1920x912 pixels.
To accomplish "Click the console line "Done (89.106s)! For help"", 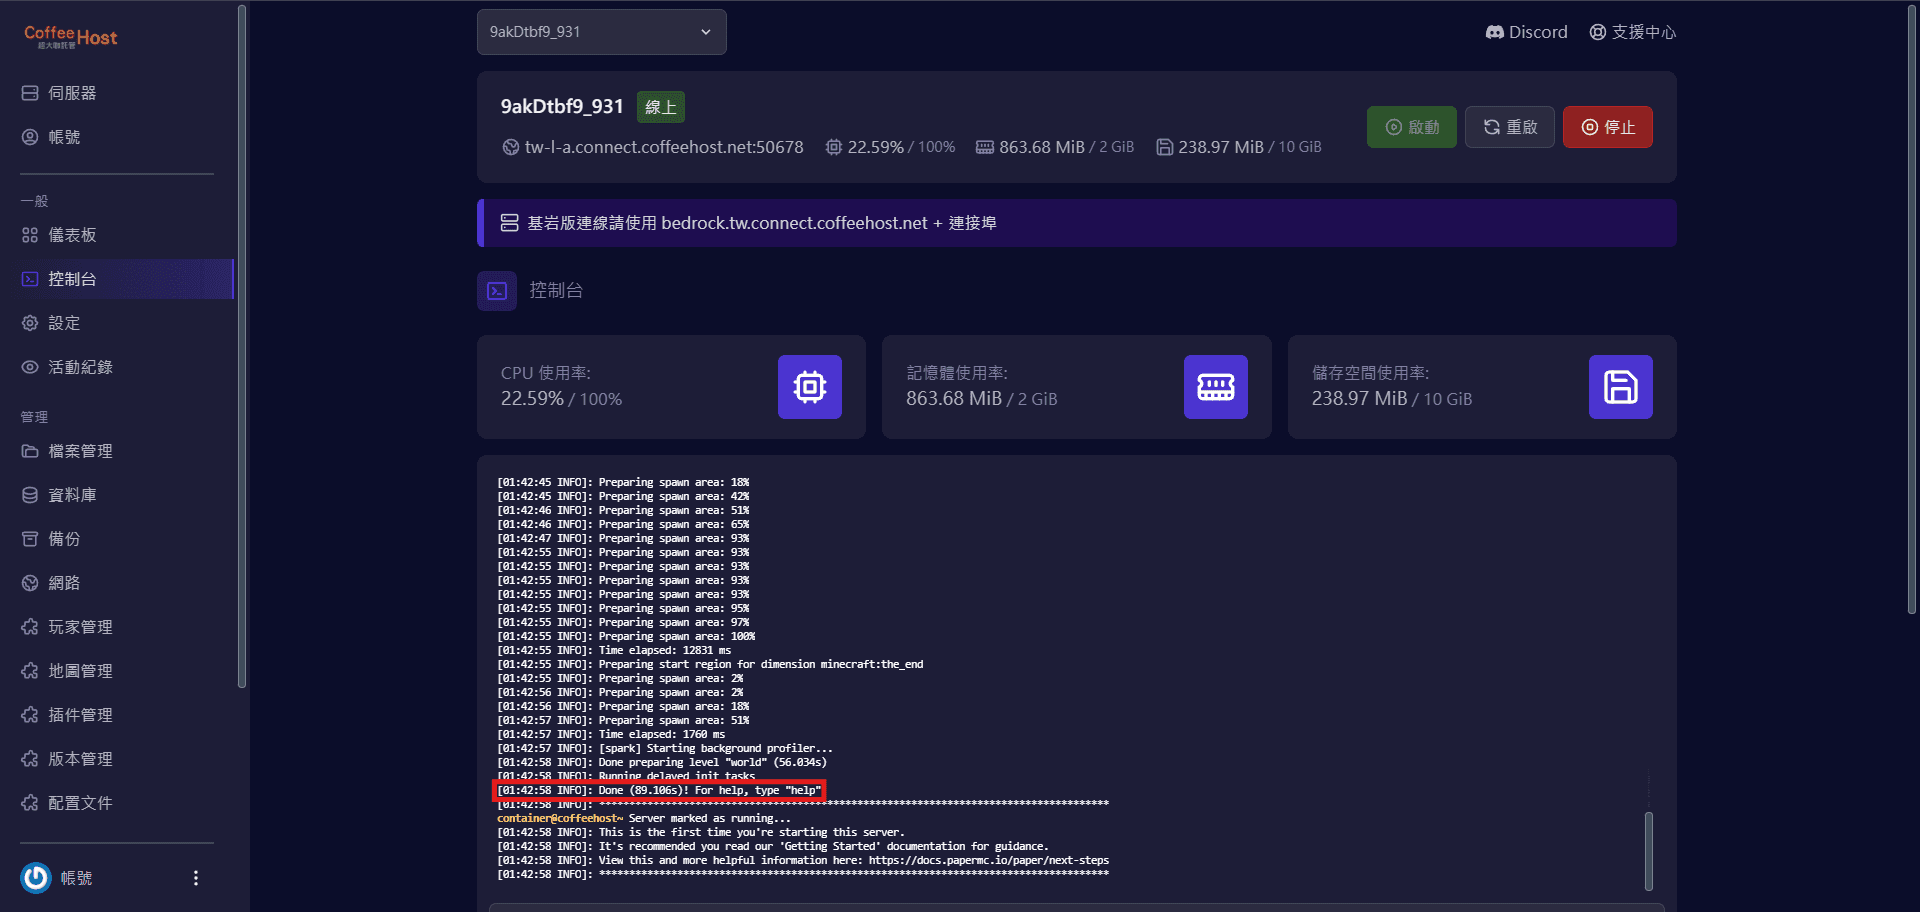I will coord(659,790).
